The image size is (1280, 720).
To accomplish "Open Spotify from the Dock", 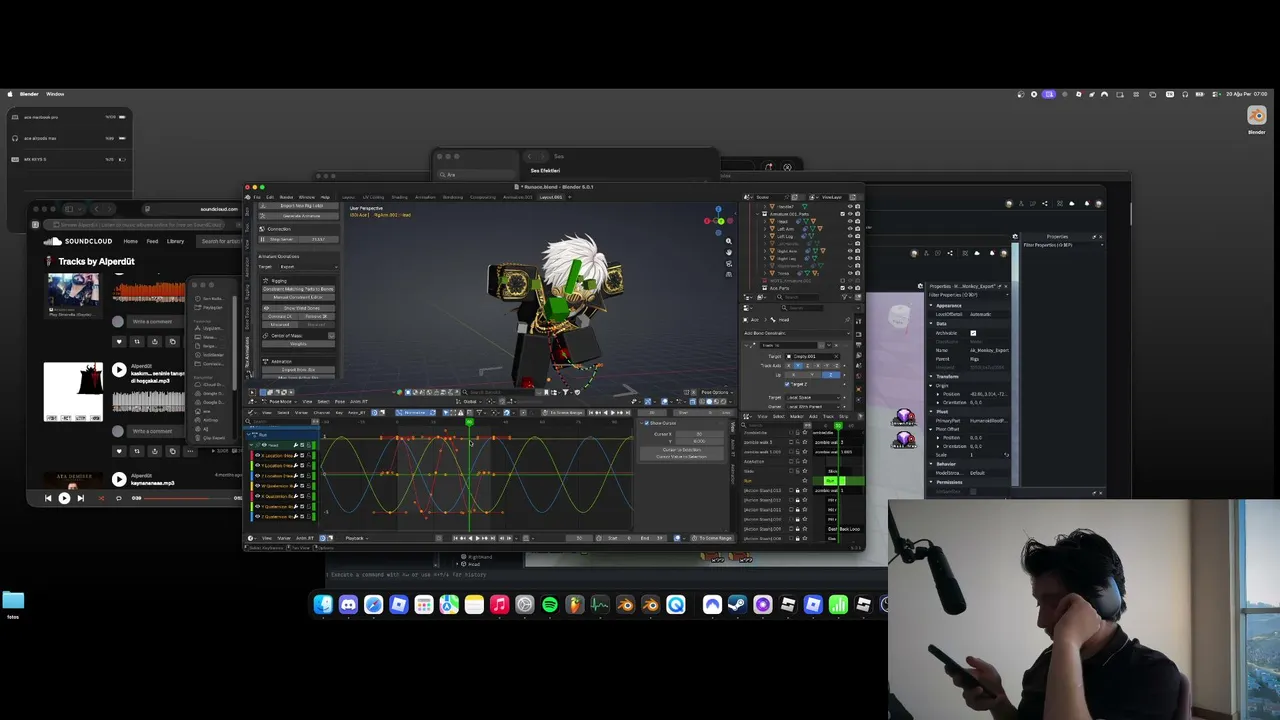I will point(550,604).
